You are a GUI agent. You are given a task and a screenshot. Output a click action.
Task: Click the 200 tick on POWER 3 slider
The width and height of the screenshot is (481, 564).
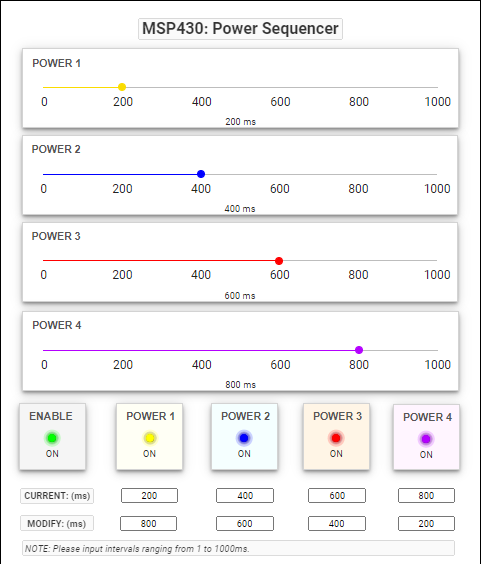tap(122, 275)
